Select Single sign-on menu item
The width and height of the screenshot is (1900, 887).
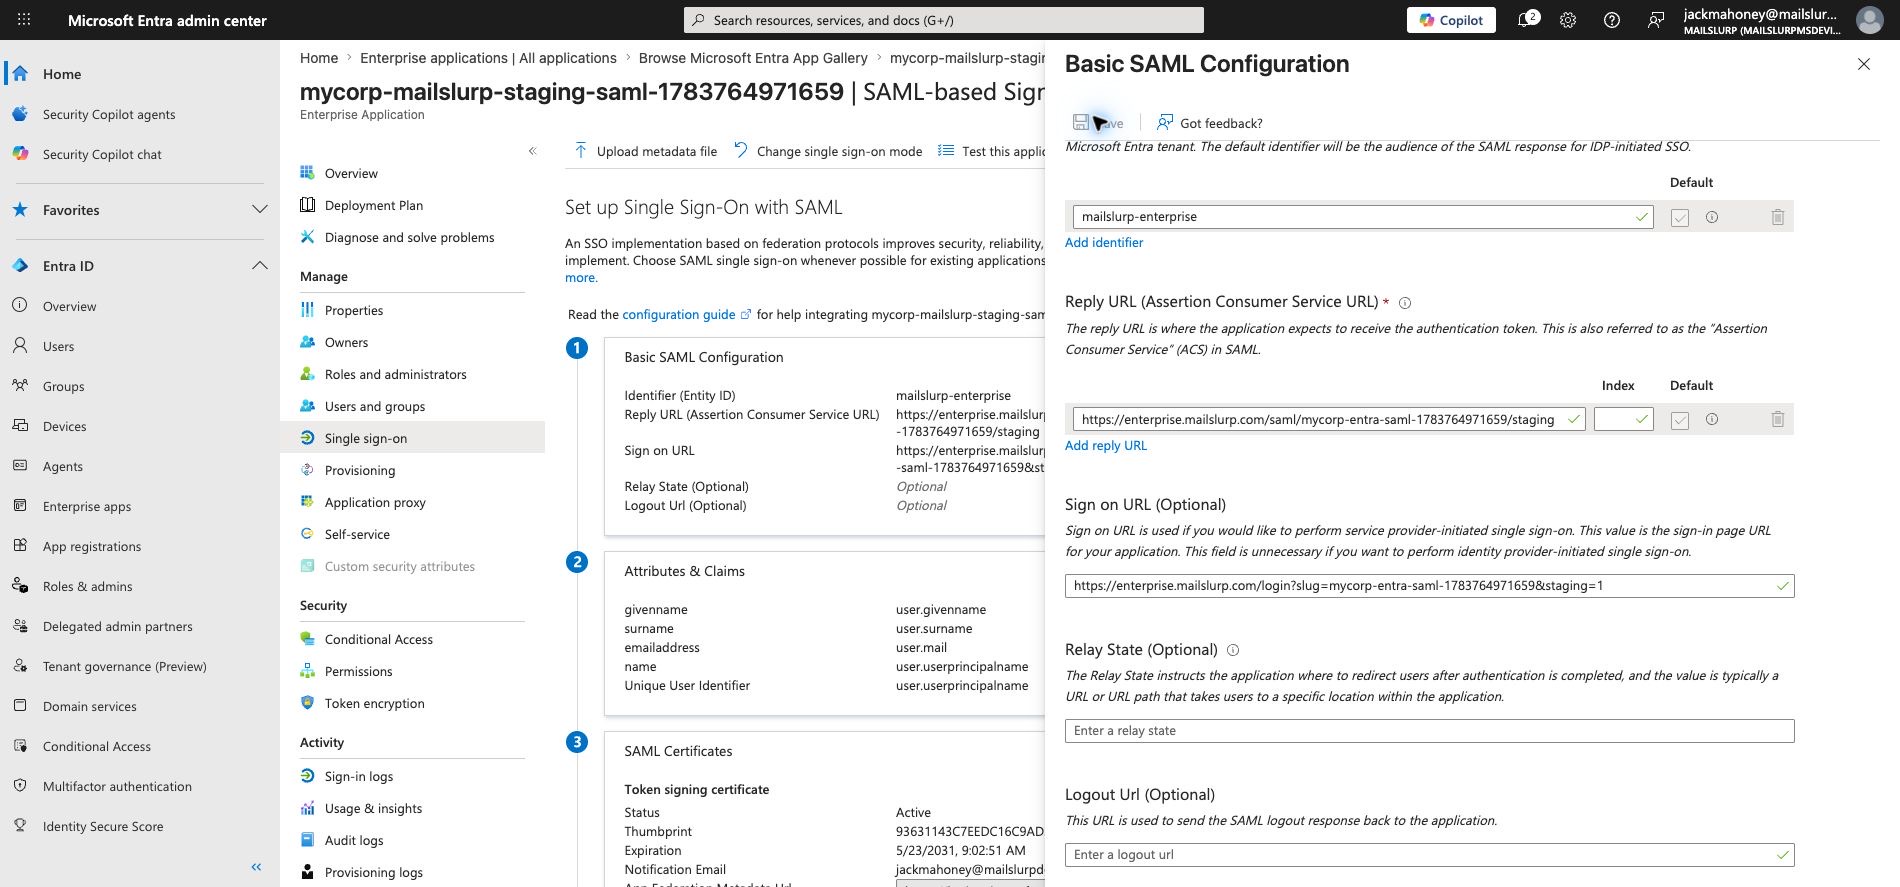point(366,438)
